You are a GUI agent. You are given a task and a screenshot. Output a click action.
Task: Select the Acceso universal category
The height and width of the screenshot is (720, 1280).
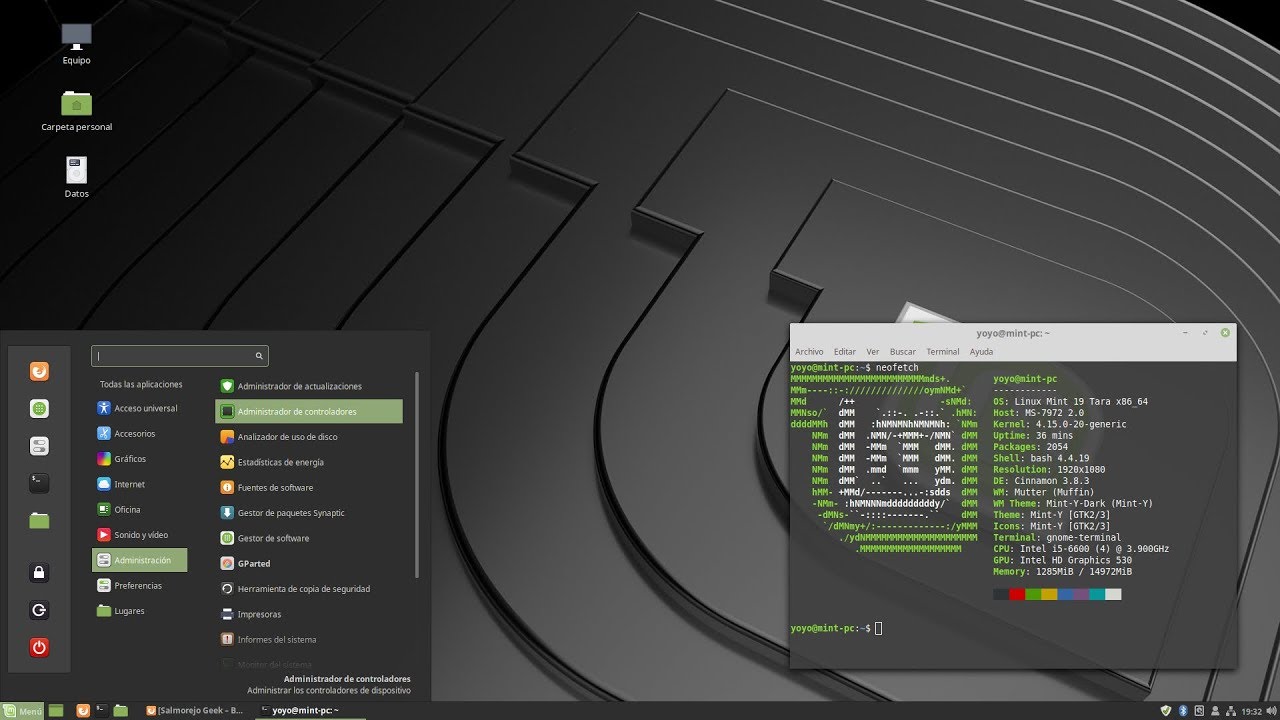[139, 408]
